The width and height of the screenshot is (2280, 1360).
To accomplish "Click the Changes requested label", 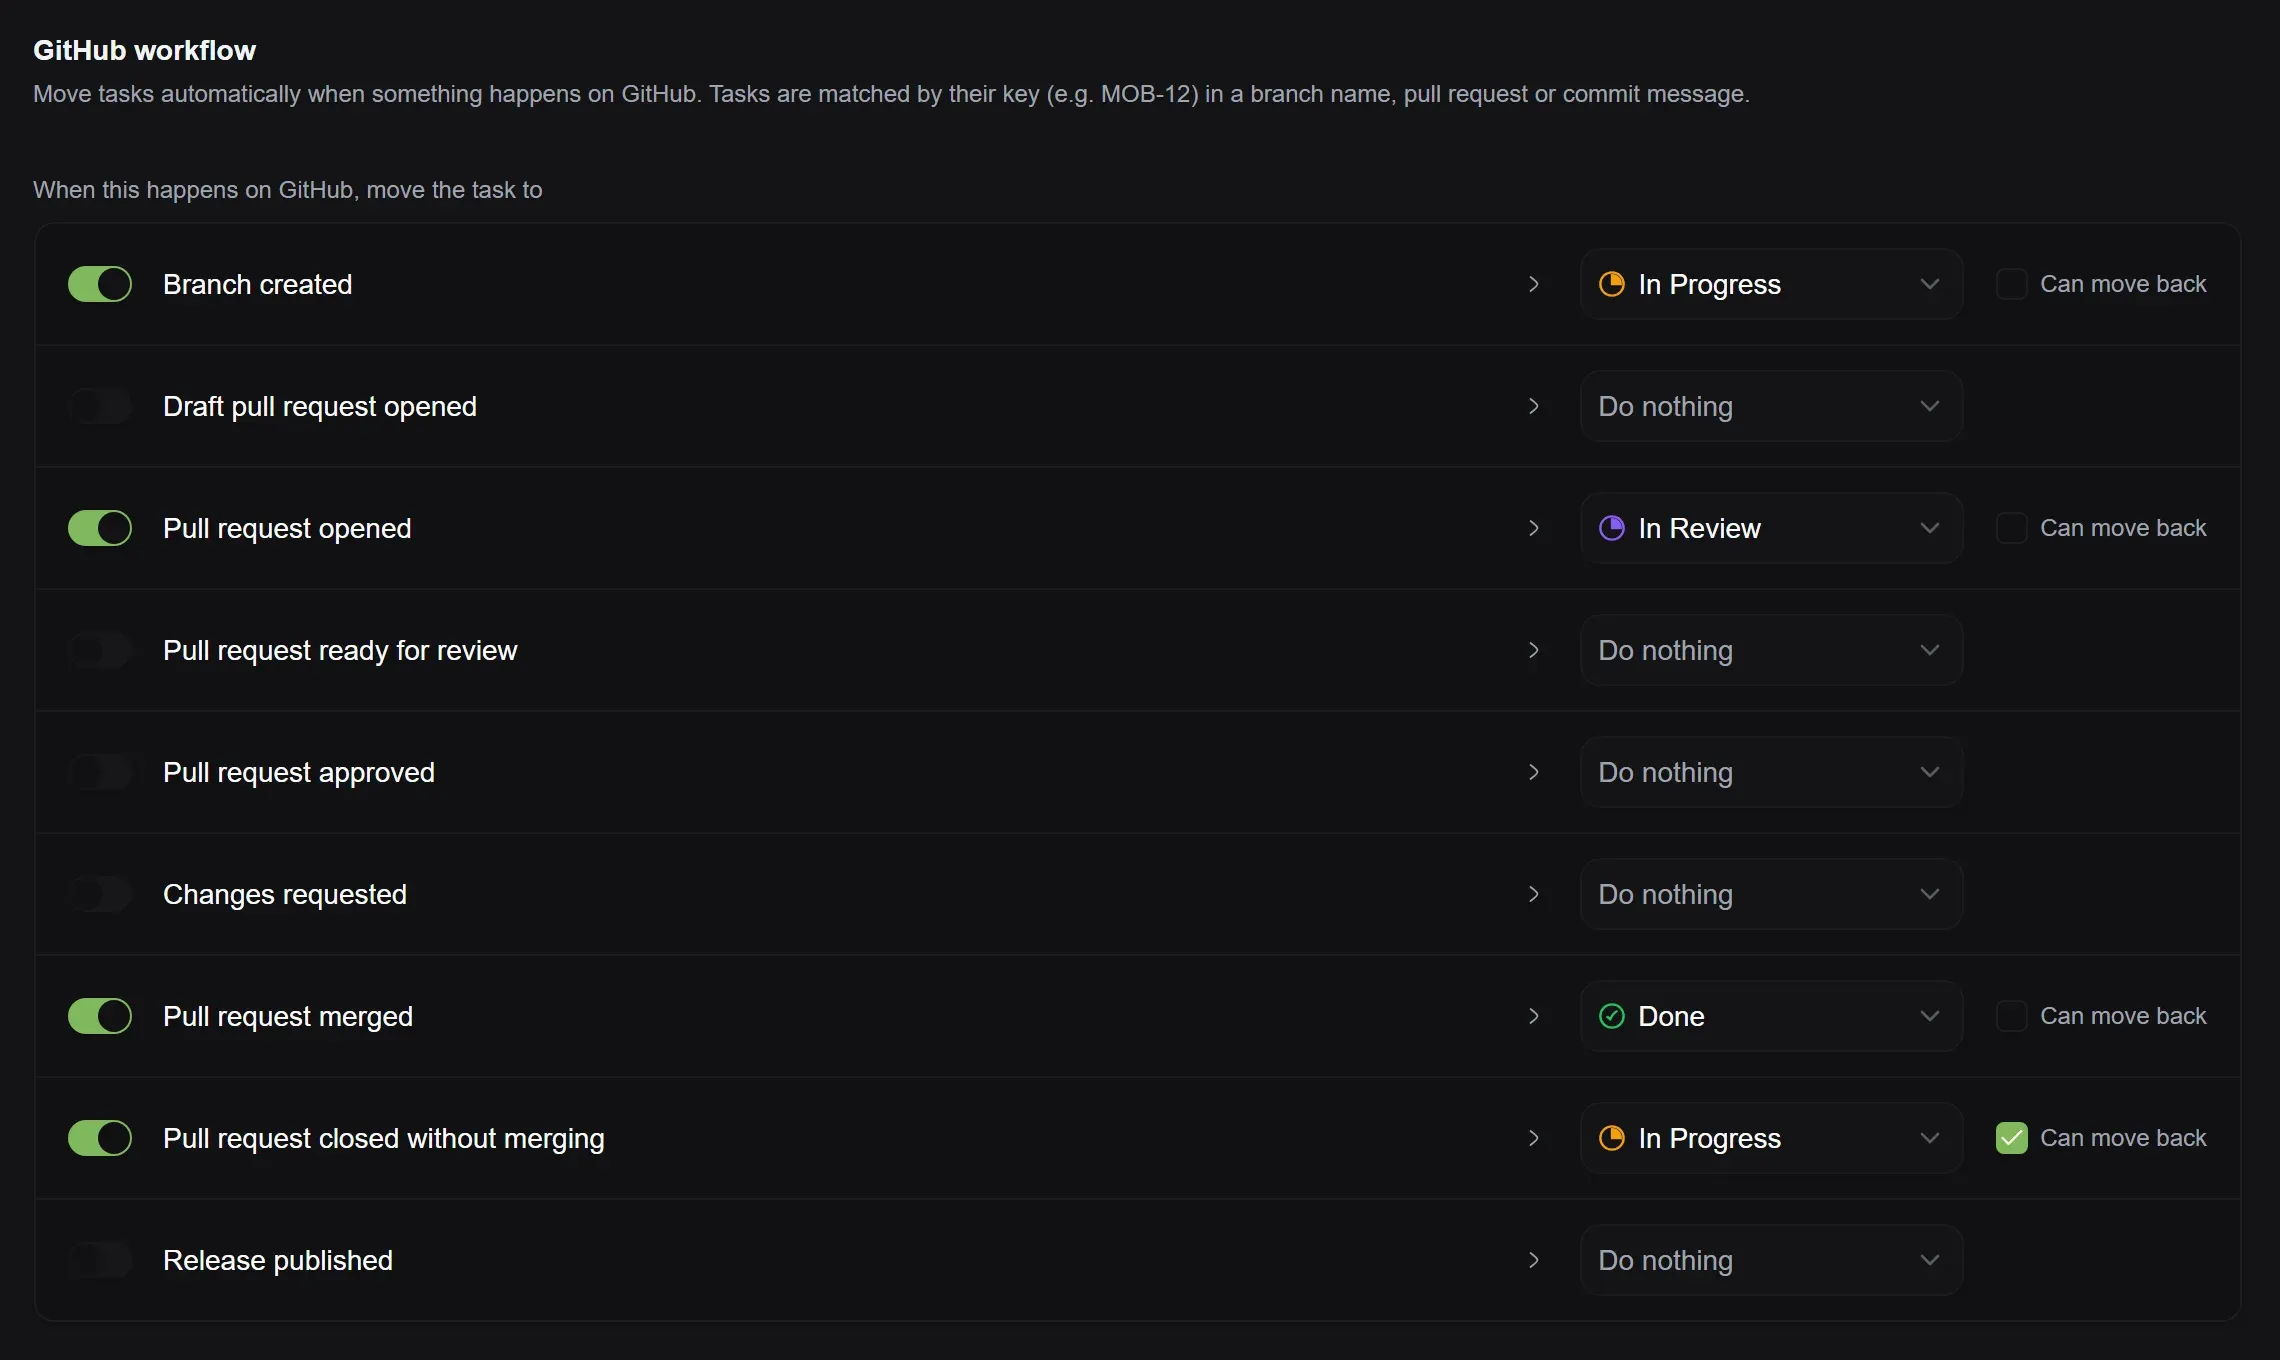I will click(285, 894).
